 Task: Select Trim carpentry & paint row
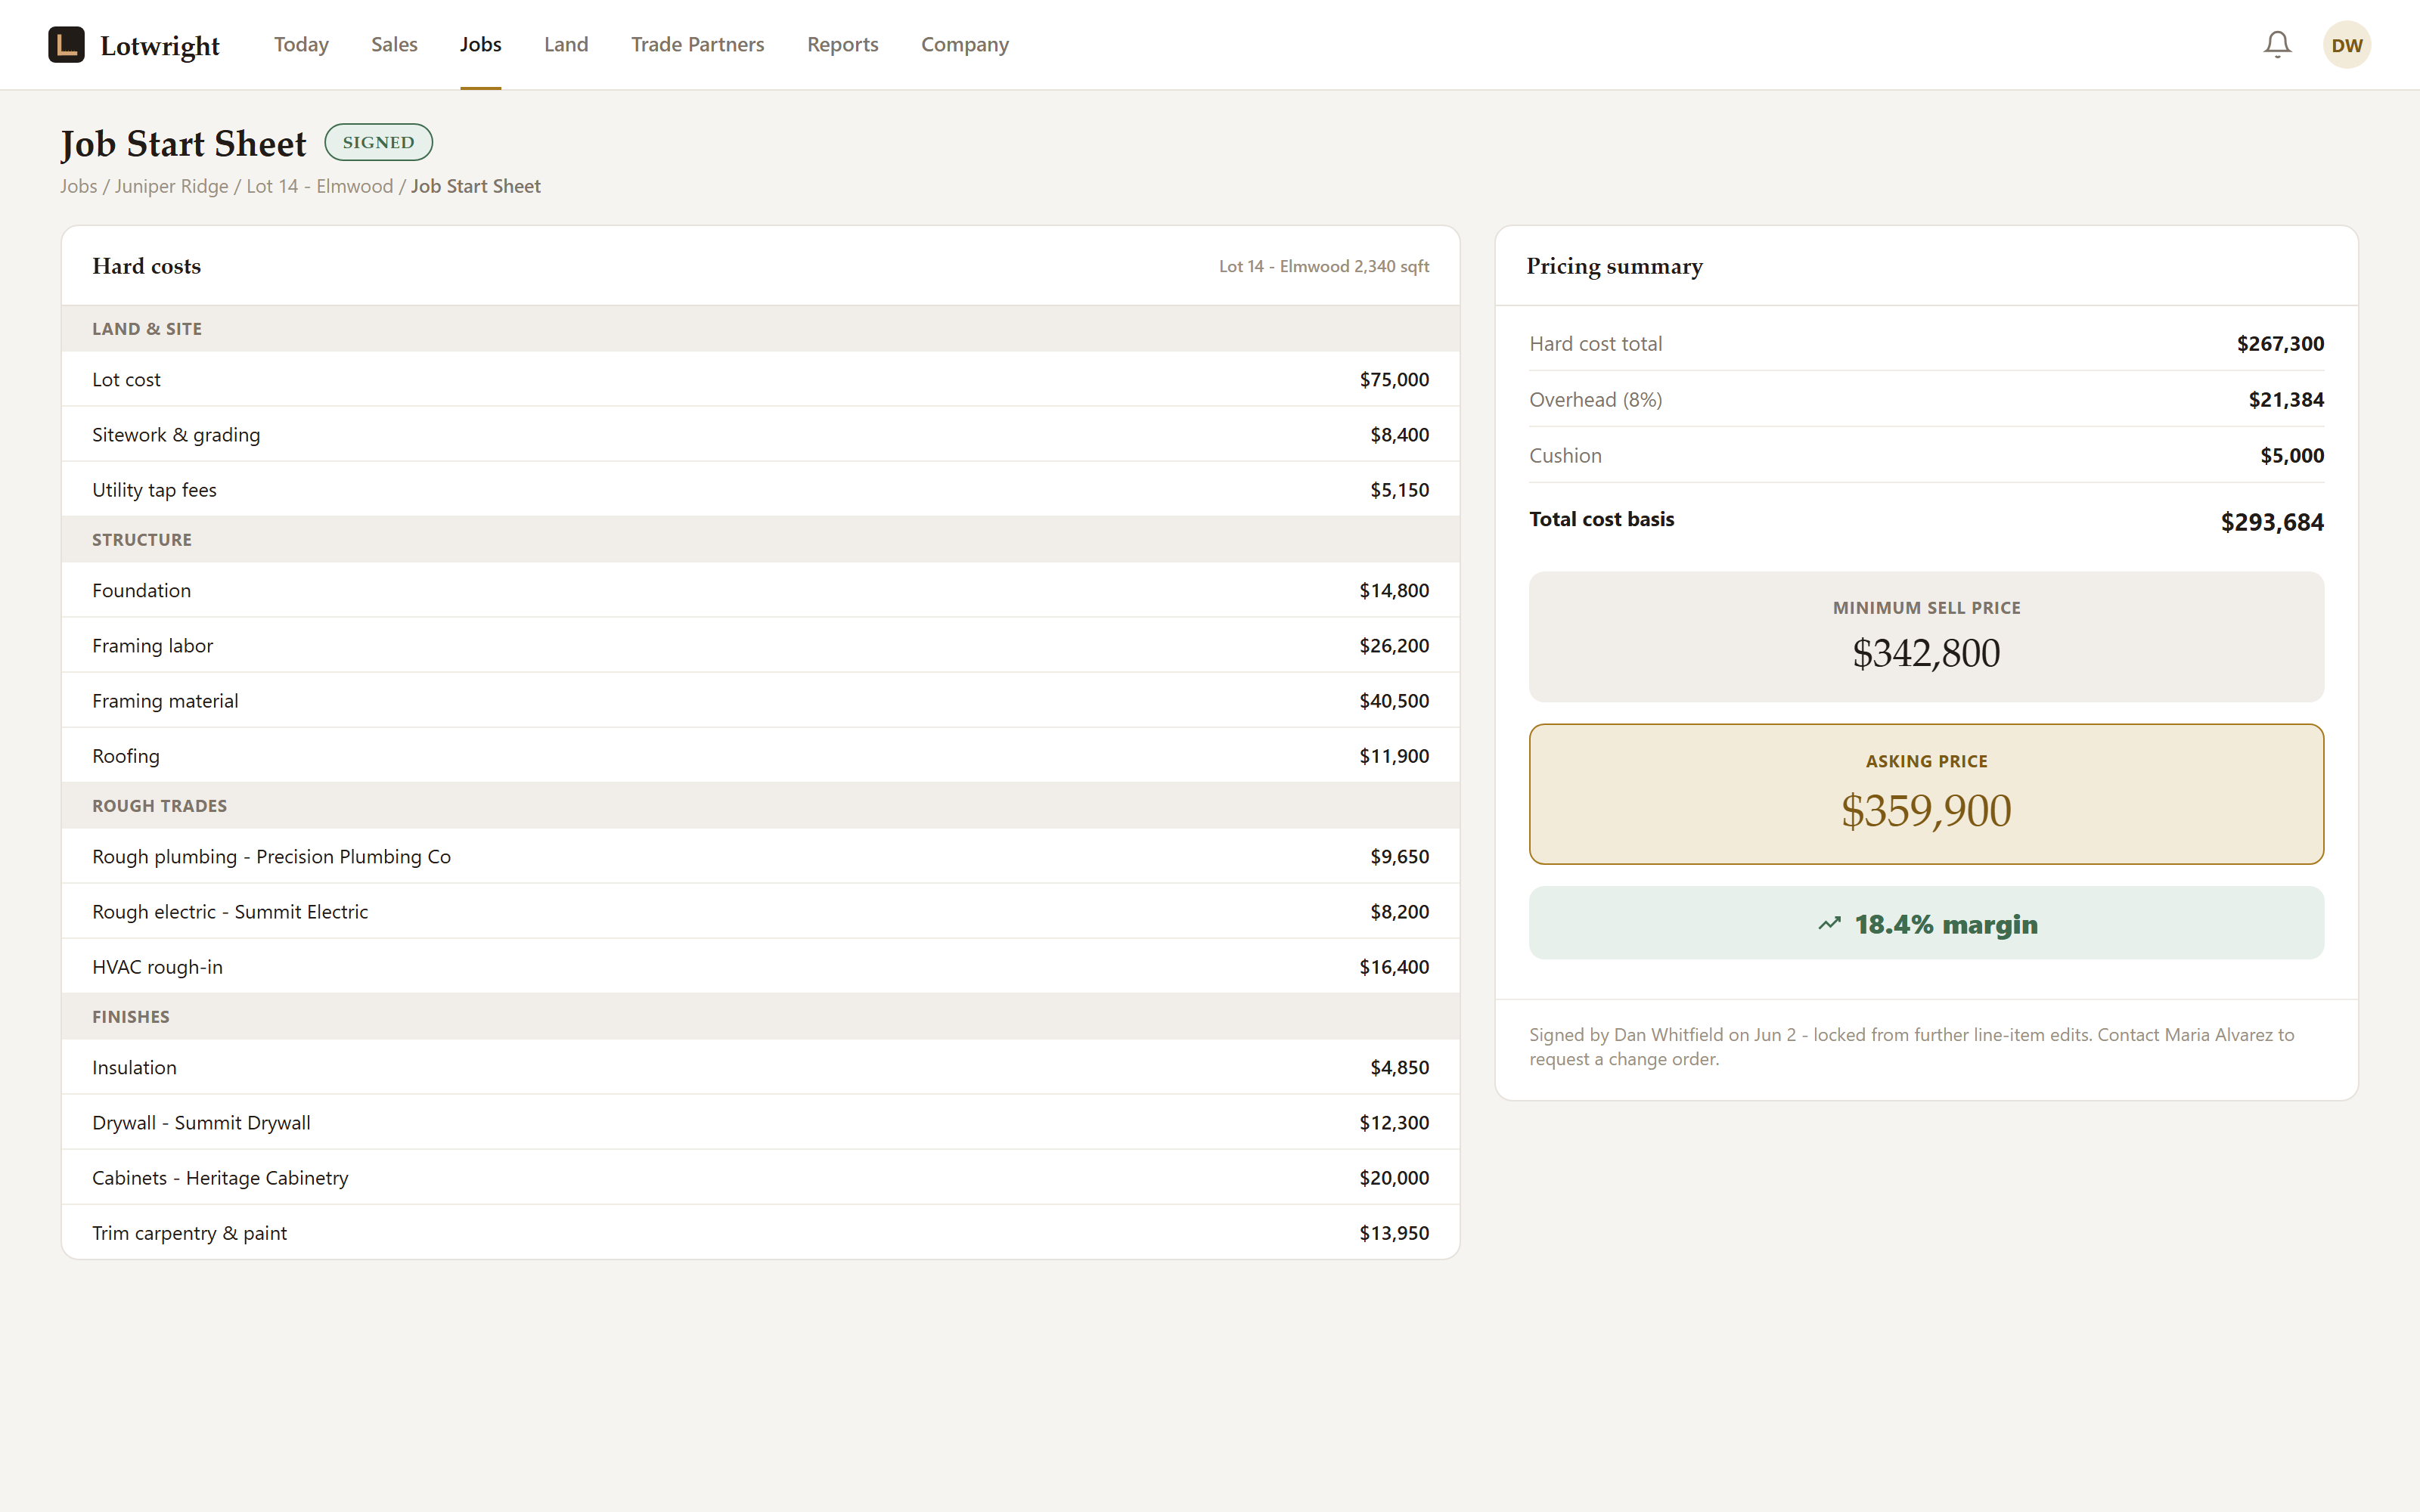click(x=760, y=1232)
